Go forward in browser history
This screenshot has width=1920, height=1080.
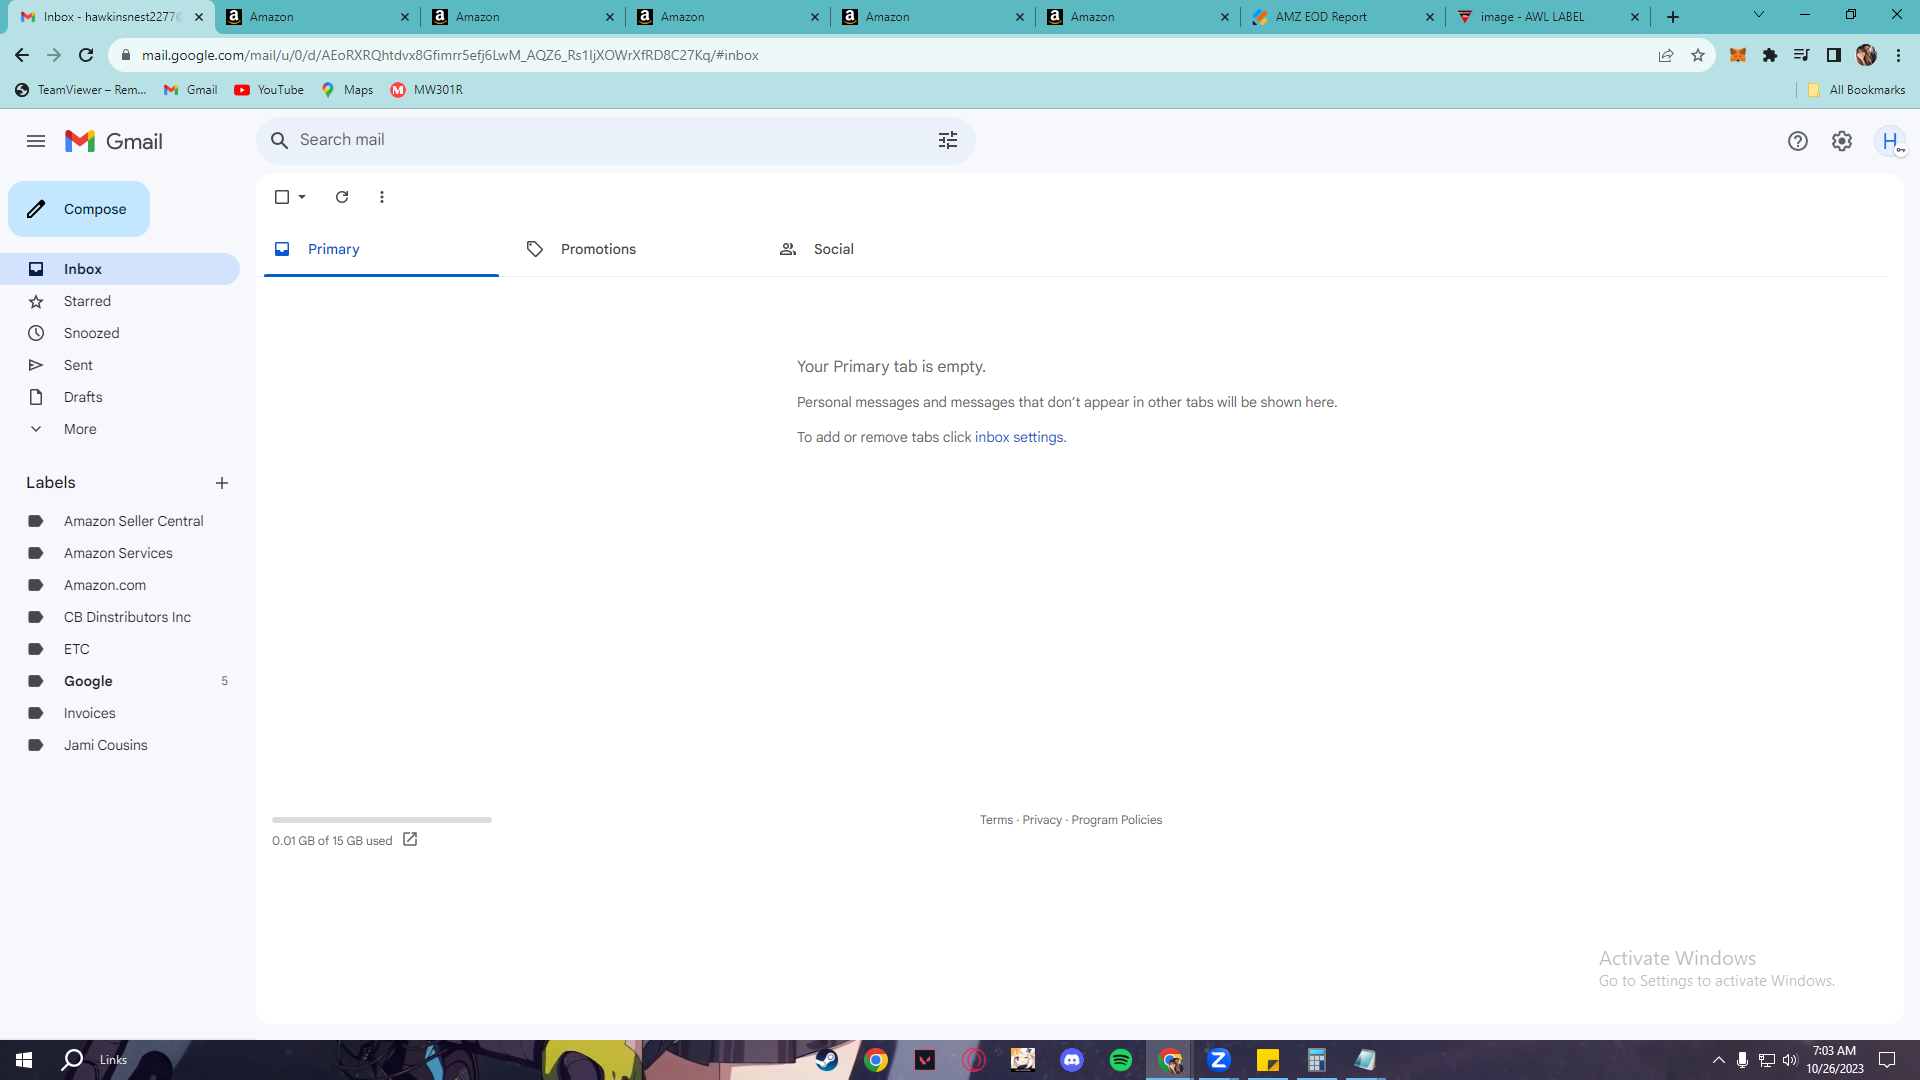(x=54, y=55)
